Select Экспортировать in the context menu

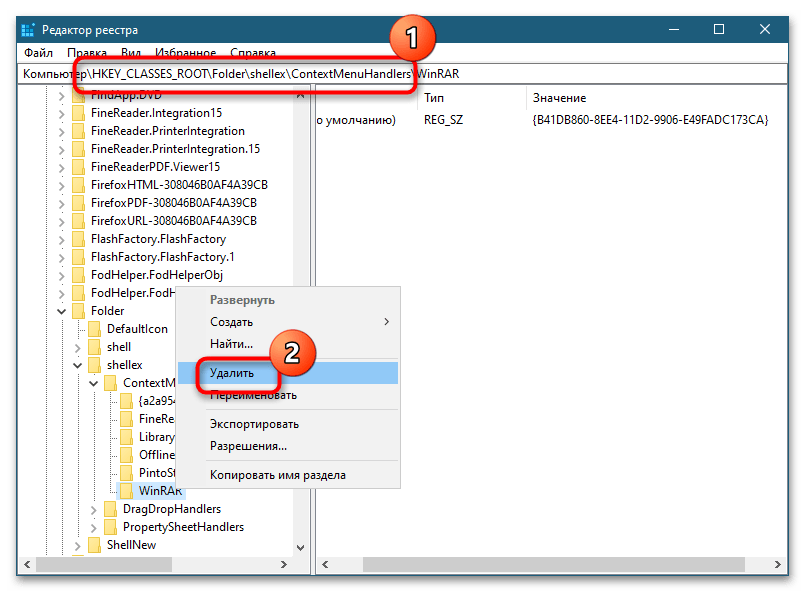254,424
